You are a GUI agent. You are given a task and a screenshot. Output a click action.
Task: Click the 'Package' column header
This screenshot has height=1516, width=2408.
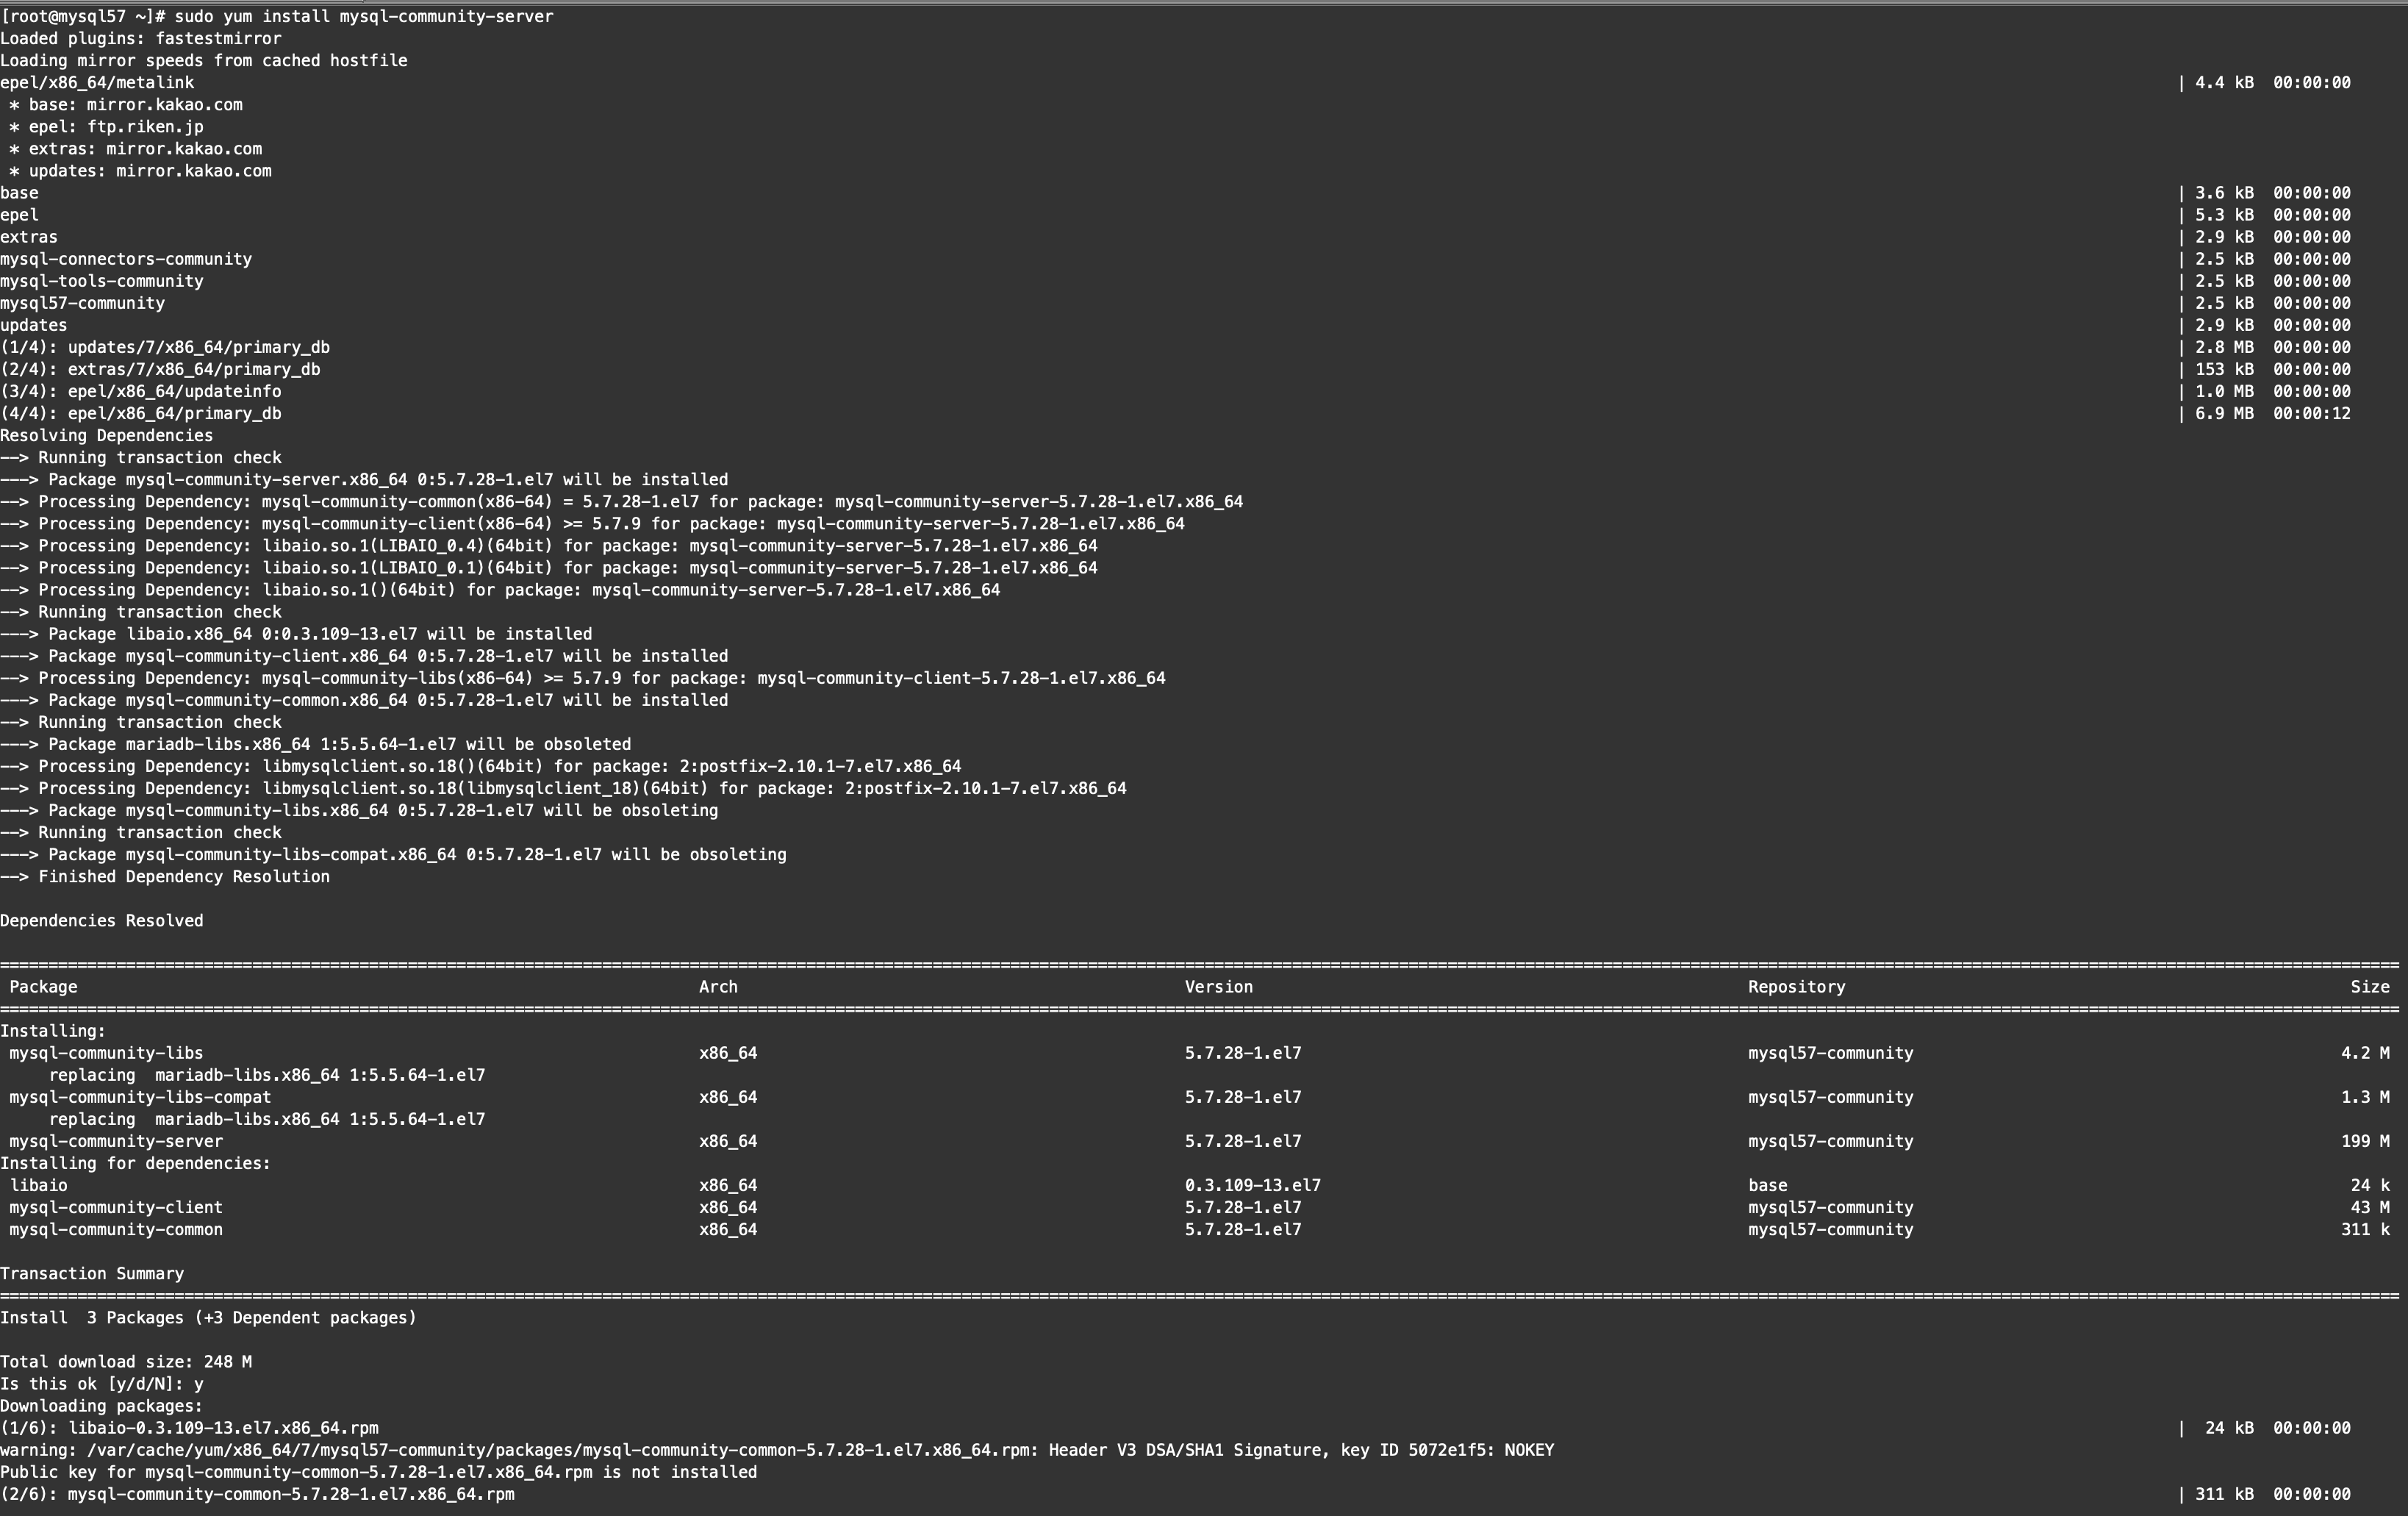click(43, 987)
